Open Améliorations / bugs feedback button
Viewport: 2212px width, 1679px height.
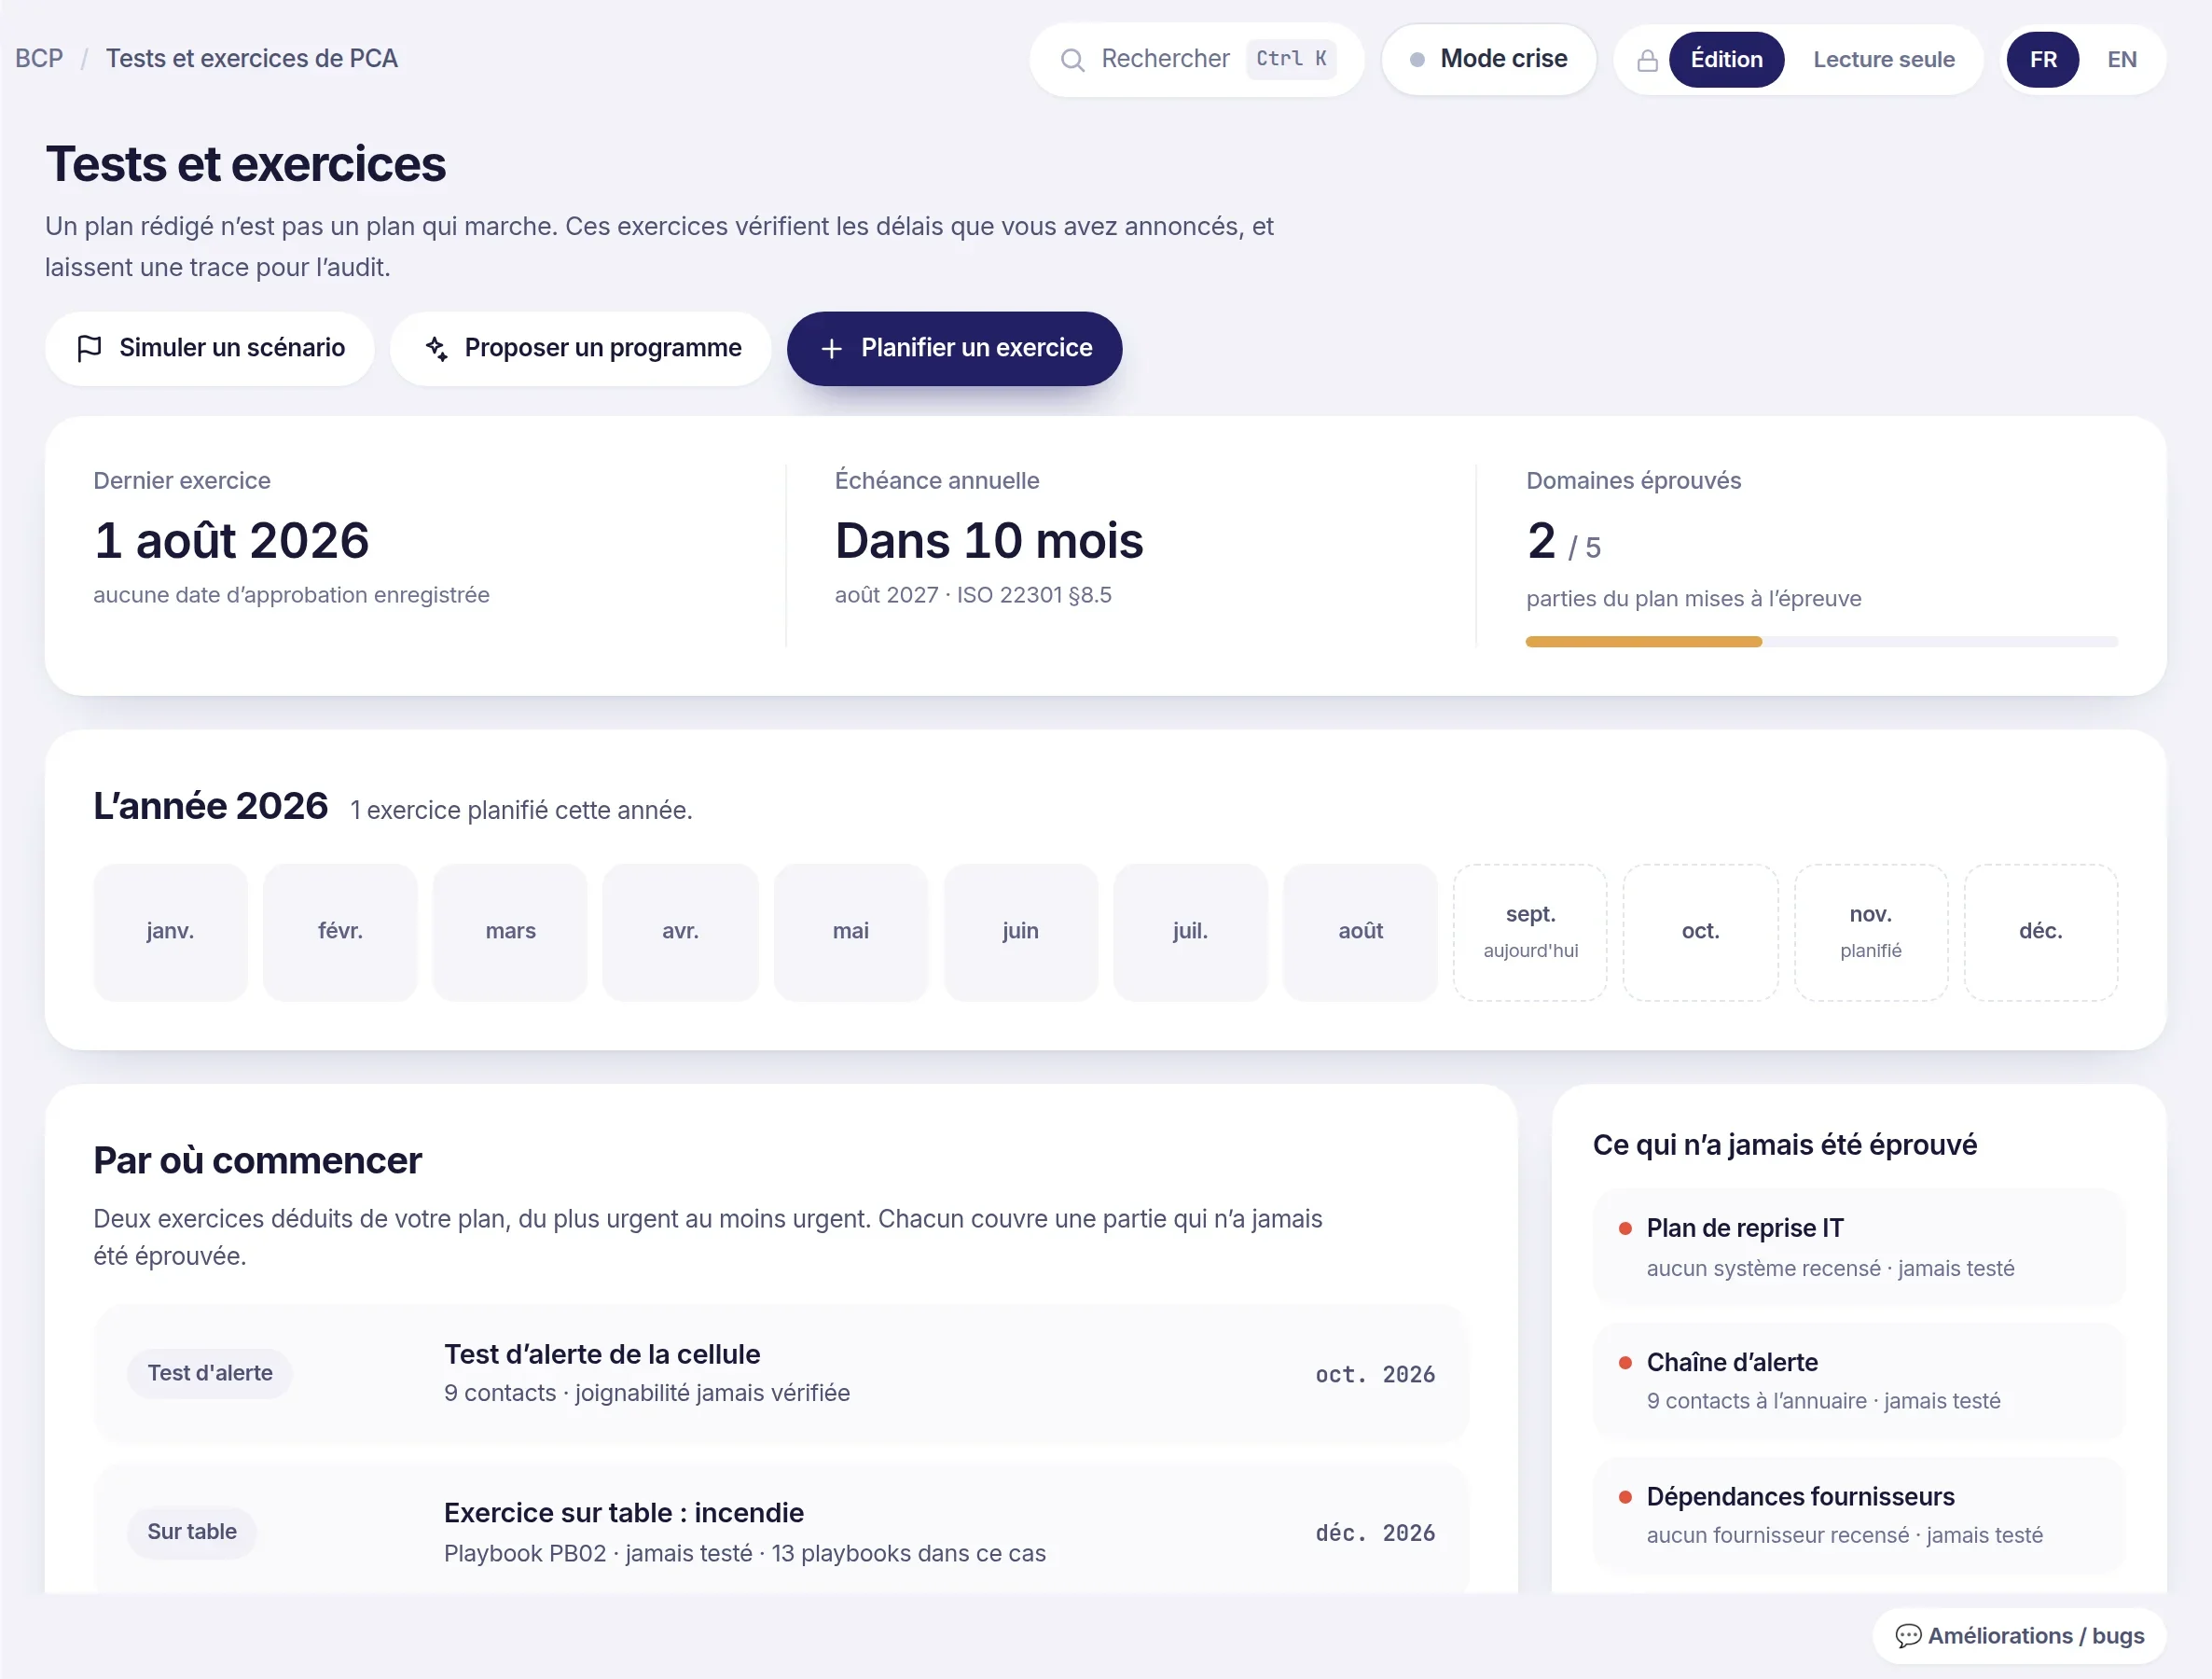(x=2019, y=1635)
